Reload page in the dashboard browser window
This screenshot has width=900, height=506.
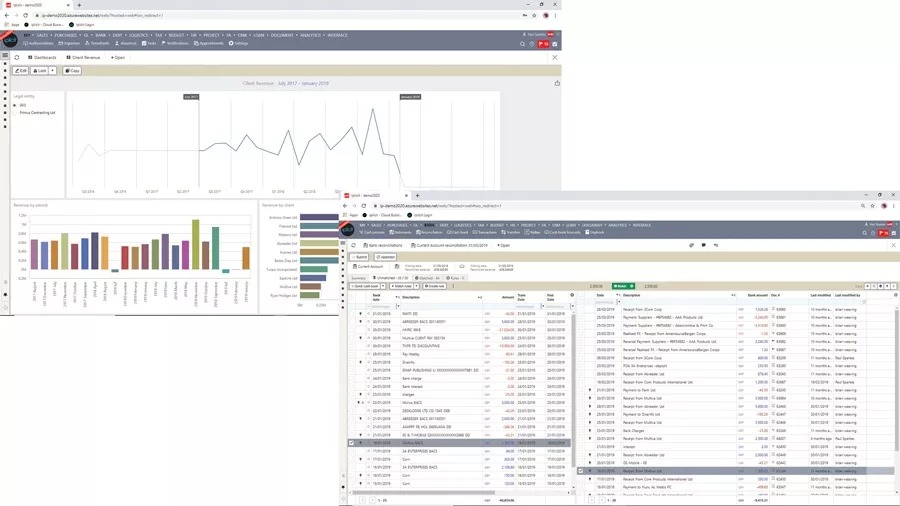[x=25, y=15]
